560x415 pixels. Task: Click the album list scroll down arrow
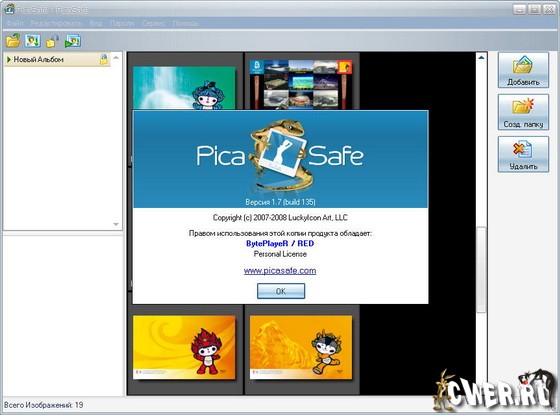tap(116, 224)
